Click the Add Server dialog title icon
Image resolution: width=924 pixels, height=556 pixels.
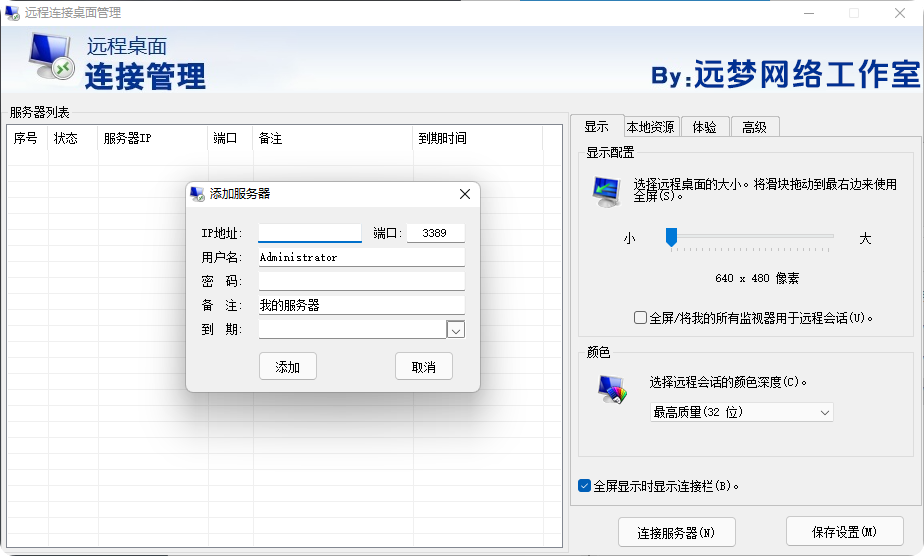coord(198,194)
